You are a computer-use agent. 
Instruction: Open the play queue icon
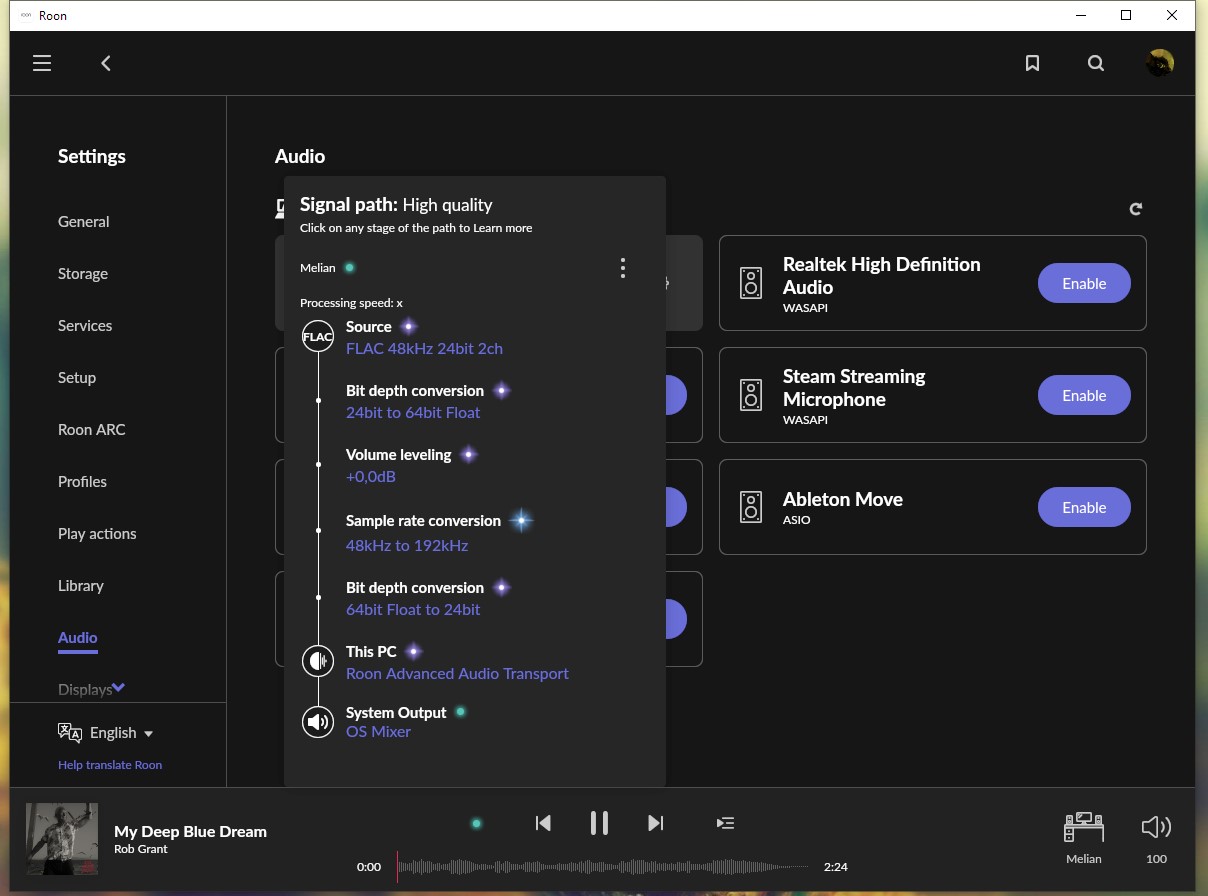pyautogui.click(x=726, y=823)
